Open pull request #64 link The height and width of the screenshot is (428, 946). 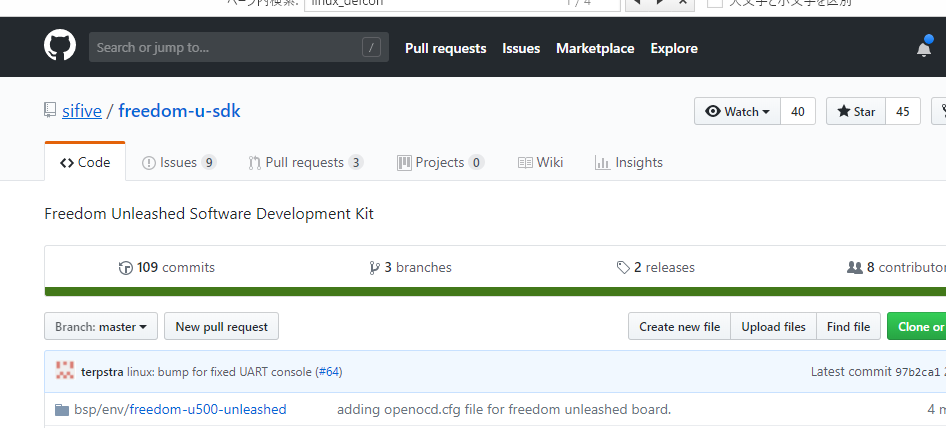tap(329, 372)
